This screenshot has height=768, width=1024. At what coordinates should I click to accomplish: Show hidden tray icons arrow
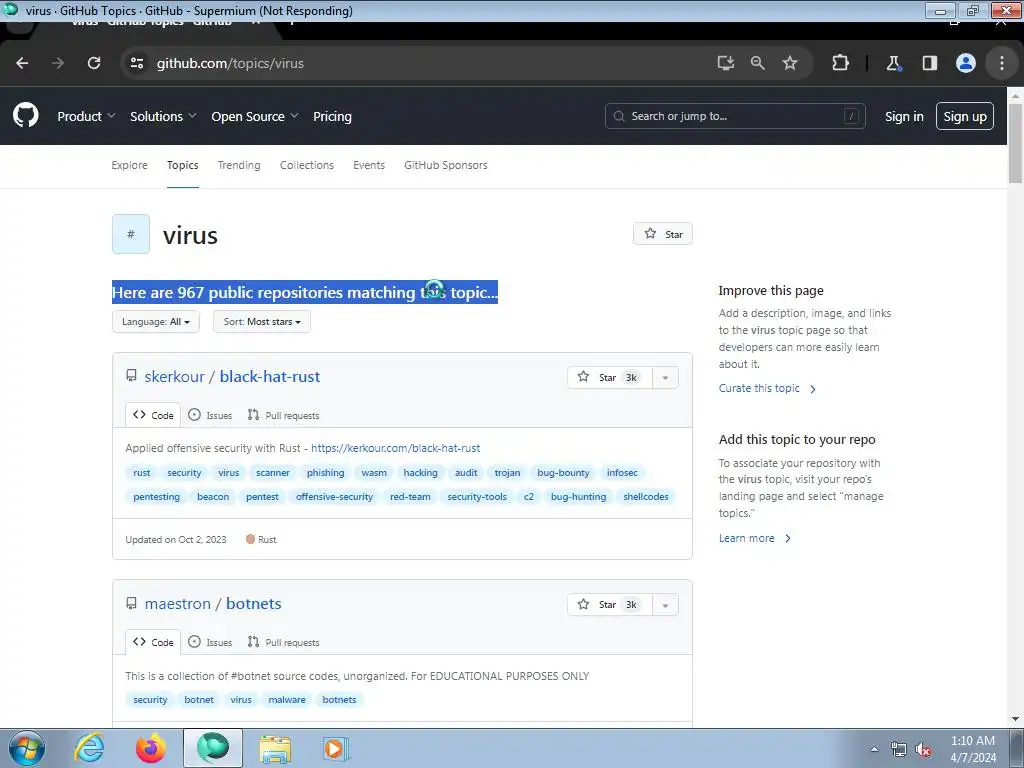[874, 750]
